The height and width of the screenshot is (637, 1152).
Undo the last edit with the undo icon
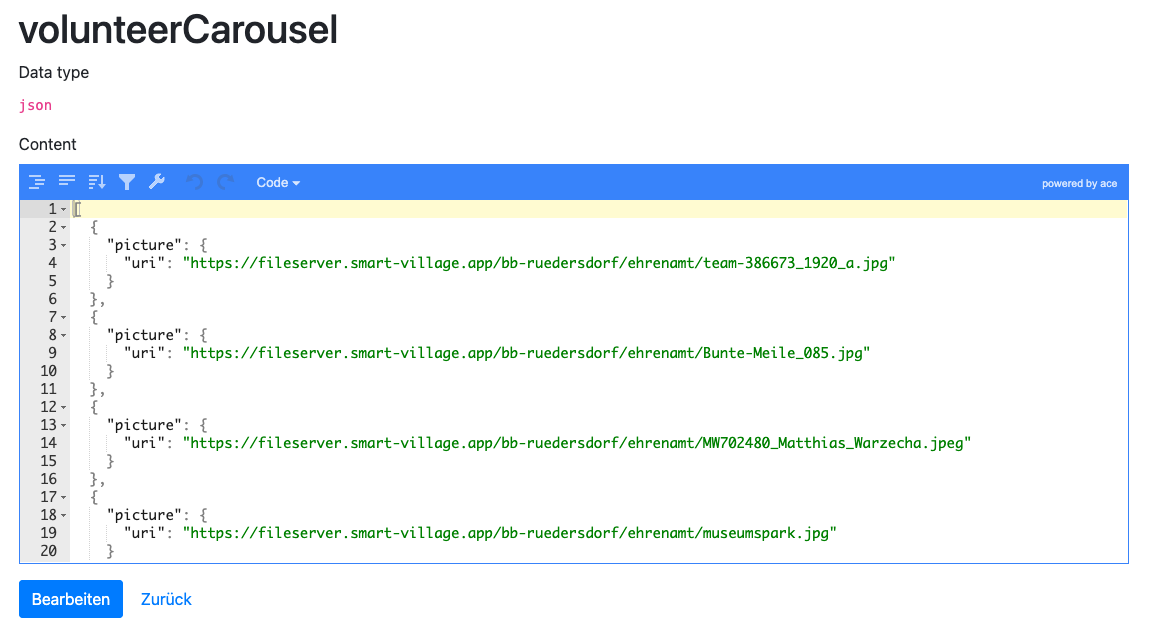pos(196,181)
